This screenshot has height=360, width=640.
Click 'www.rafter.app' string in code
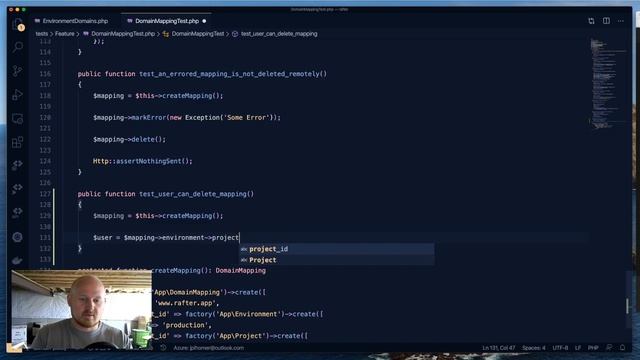pyautogui.click(x=187, y=303)
